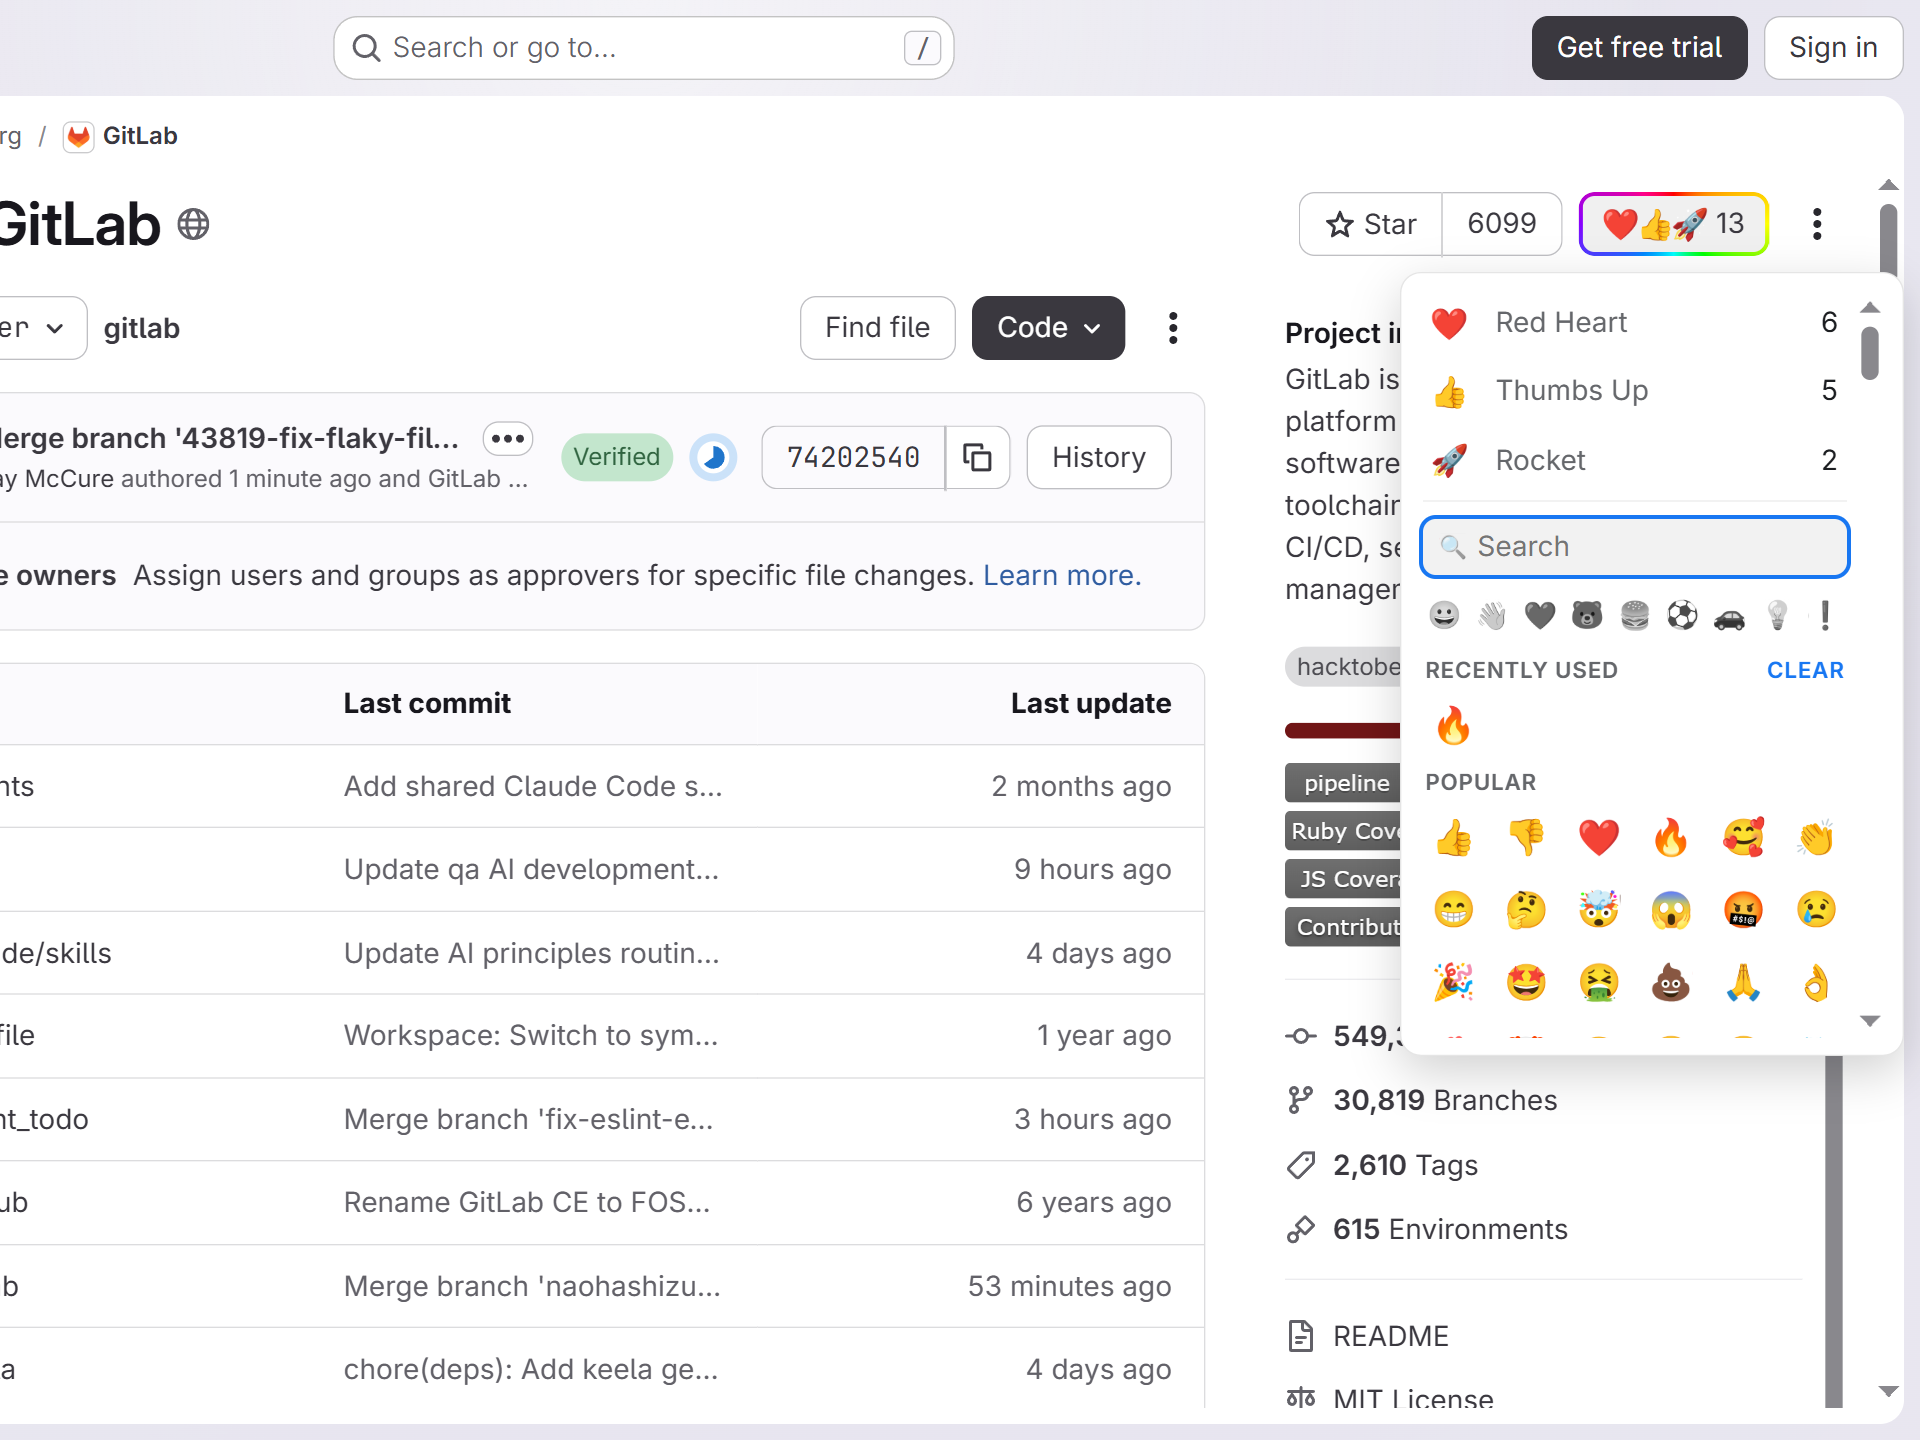
Task: Click the page scrollbar down arrow
Action: click(x=1888, y=1391)
